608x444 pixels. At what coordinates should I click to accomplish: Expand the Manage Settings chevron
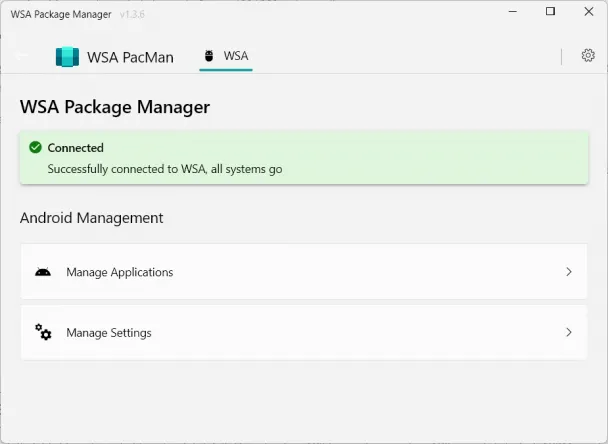(569, 332)
